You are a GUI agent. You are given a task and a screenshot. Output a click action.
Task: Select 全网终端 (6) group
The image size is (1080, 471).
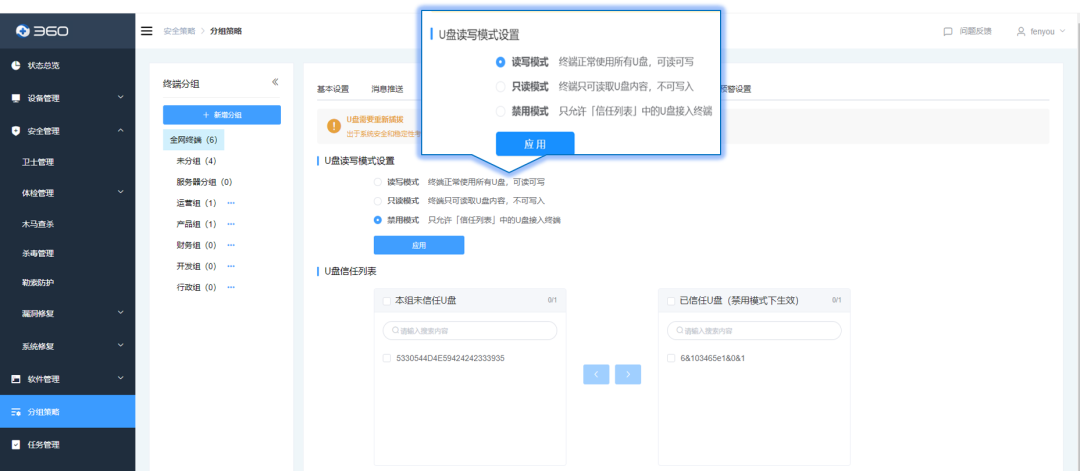click(194, 140)
